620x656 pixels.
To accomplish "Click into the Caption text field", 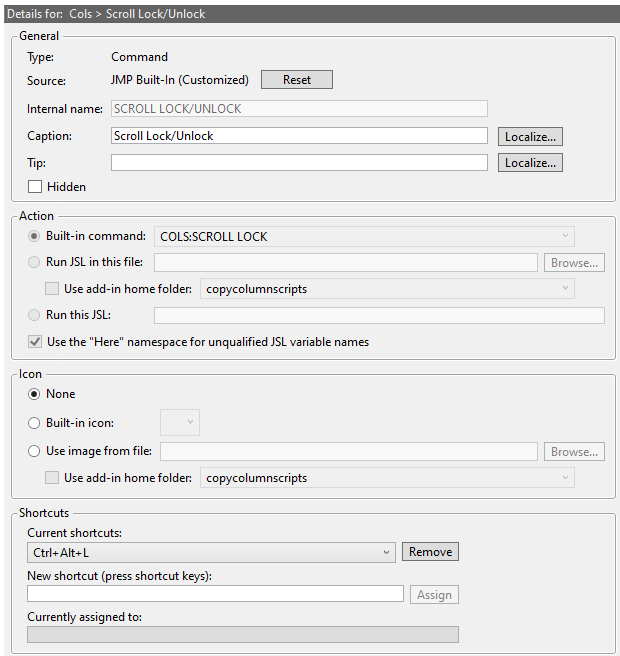I will (299, 136).
